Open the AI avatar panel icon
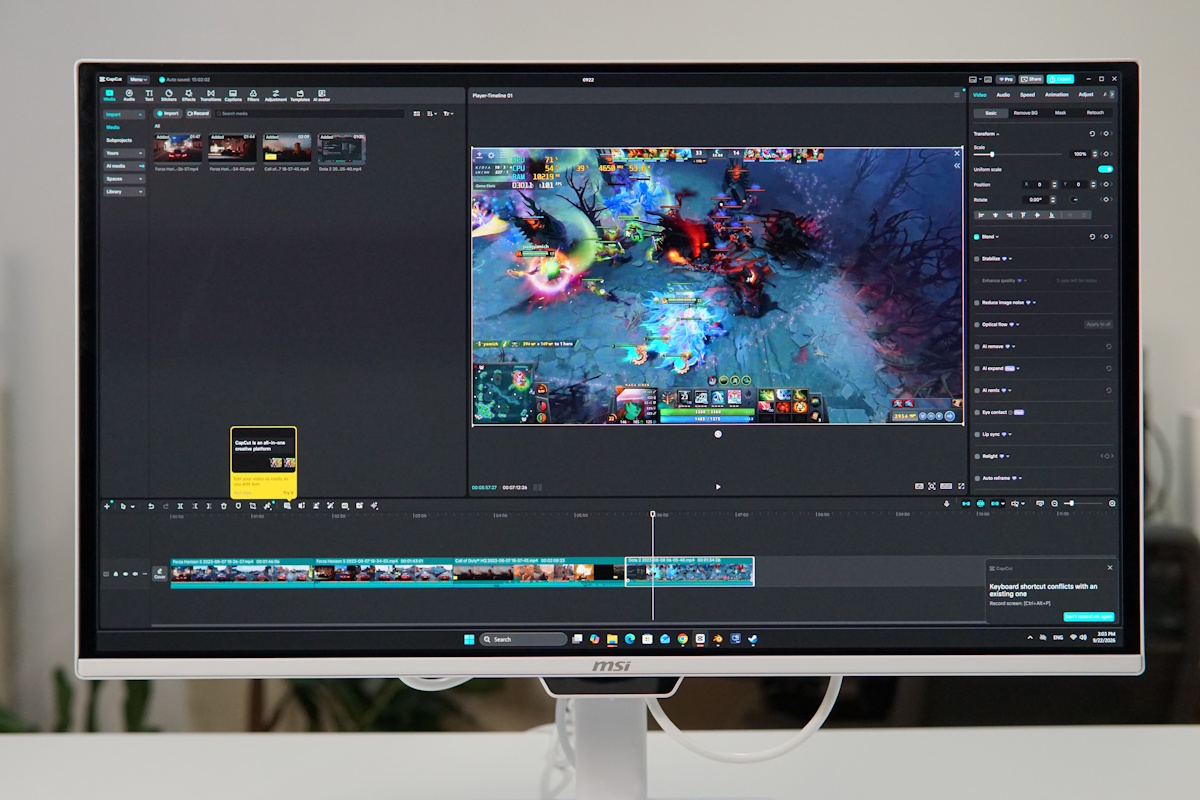 323,93
